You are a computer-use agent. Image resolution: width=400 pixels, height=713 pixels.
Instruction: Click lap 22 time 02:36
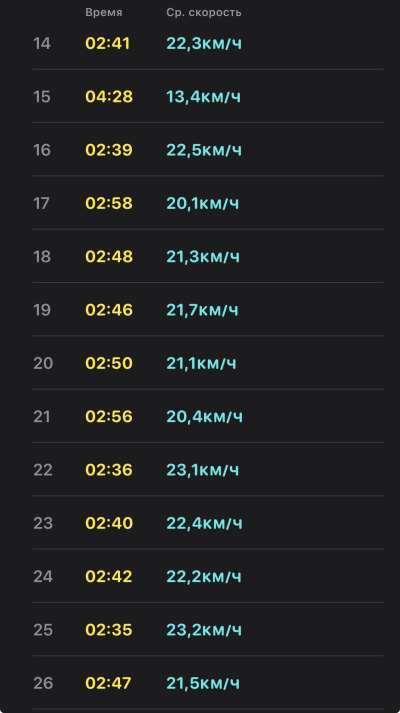pyautogui.click(x=109, y=470)
